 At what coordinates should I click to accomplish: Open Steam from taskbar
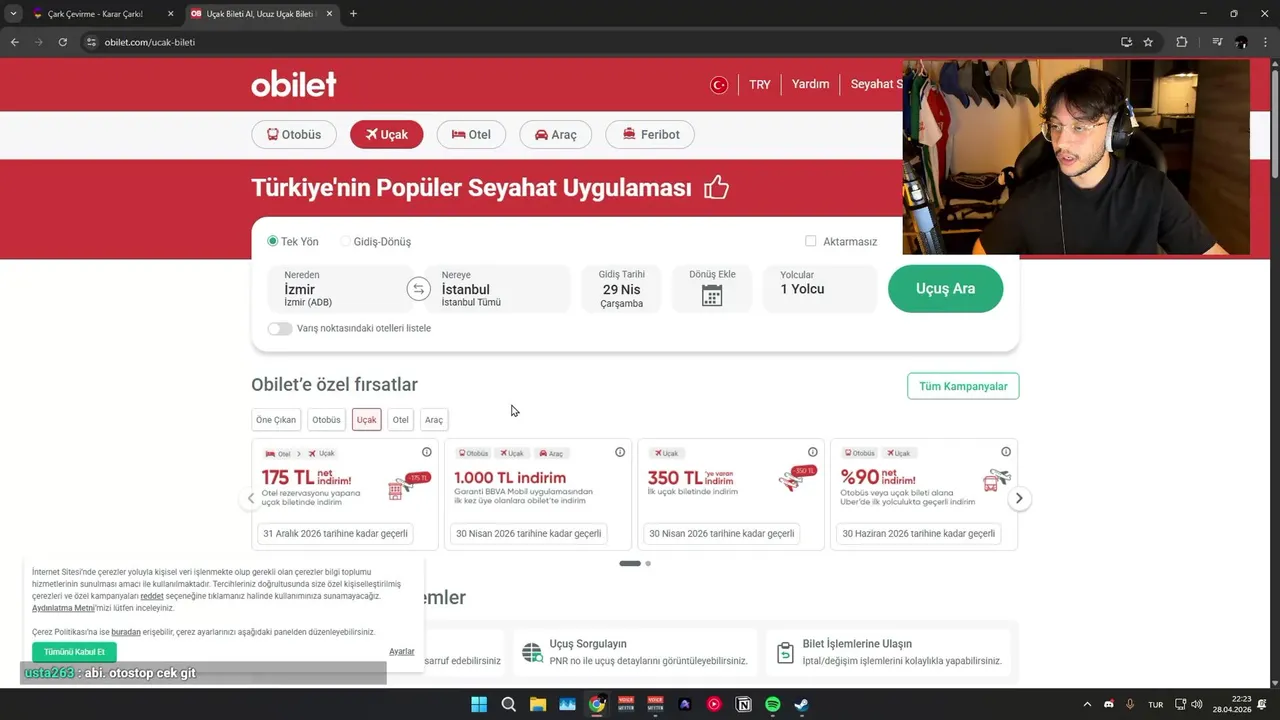tap(802, 704)
